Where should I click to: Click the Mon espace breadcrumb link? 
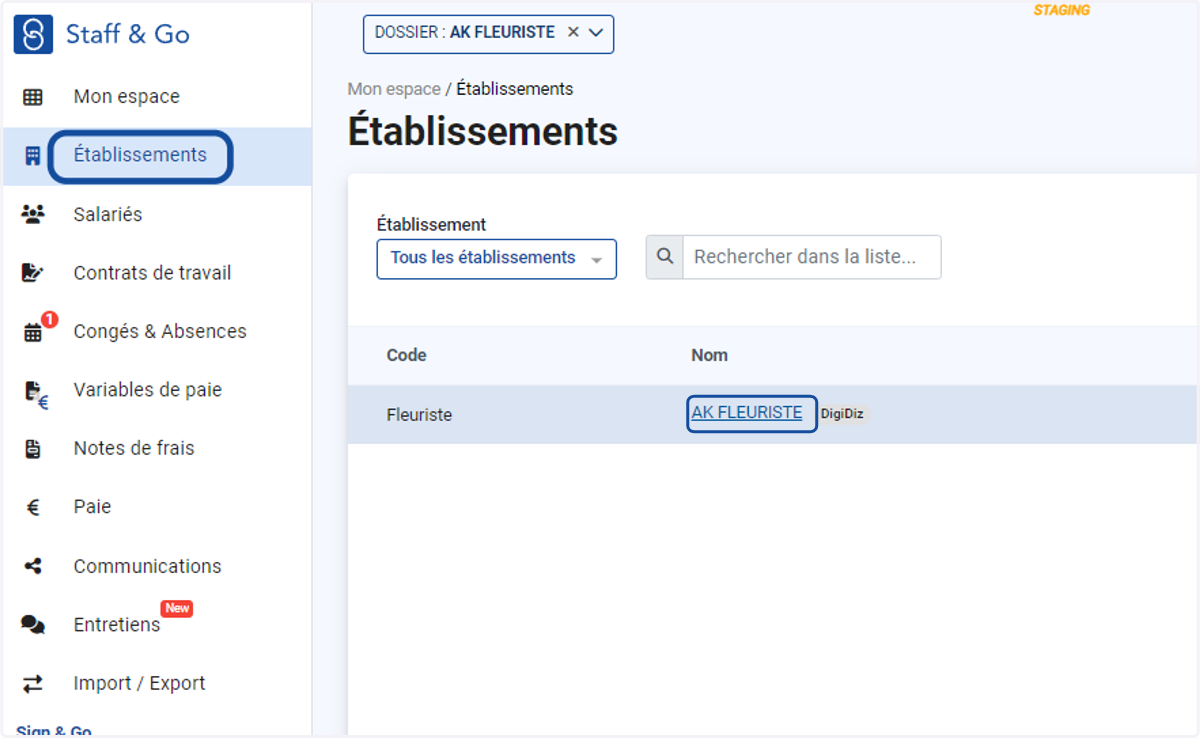pyautogui.click(x=394, y=89)
